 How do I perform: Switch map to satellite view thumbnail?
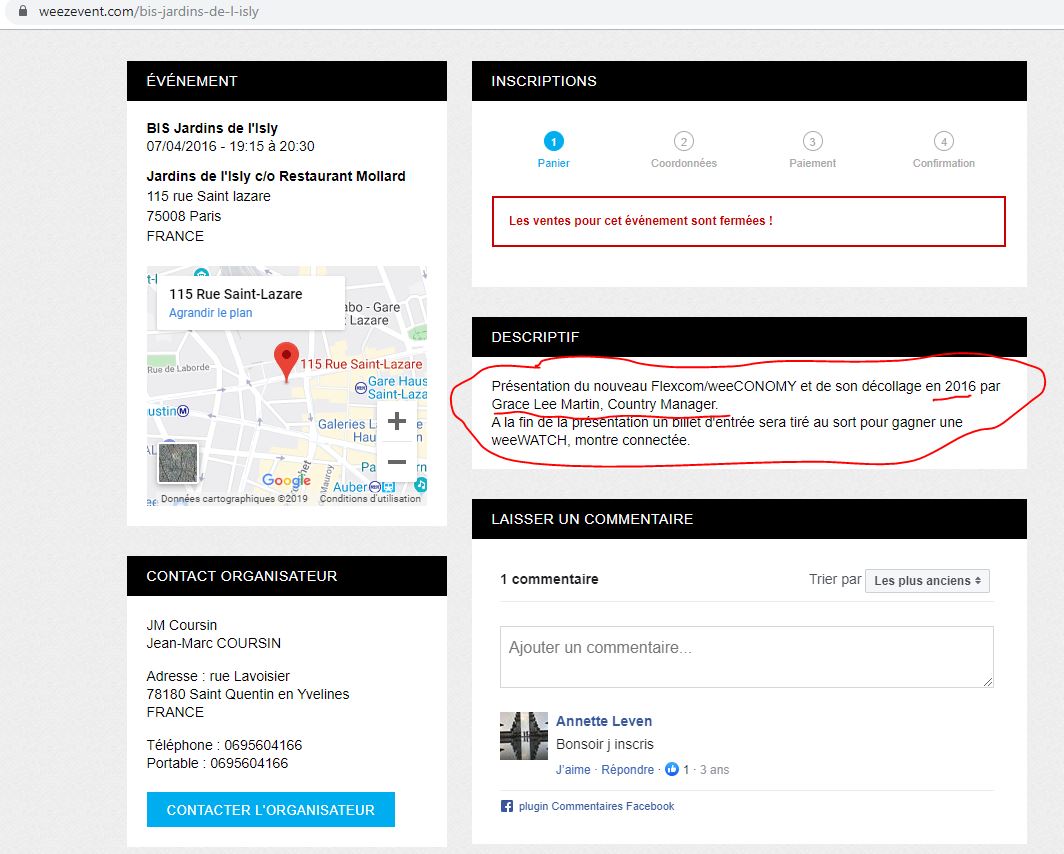pos(178,463)
